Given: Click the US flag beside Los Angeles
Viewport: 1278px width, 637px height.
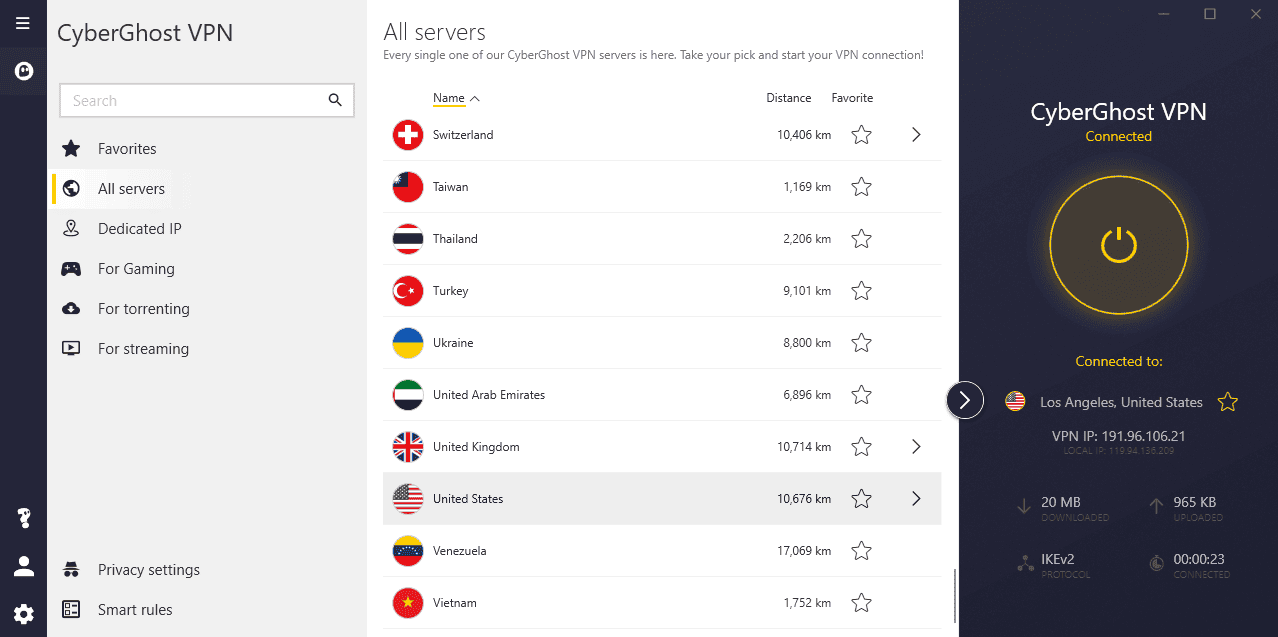Looking at the screenshot, I should [x=1015, y=402].
